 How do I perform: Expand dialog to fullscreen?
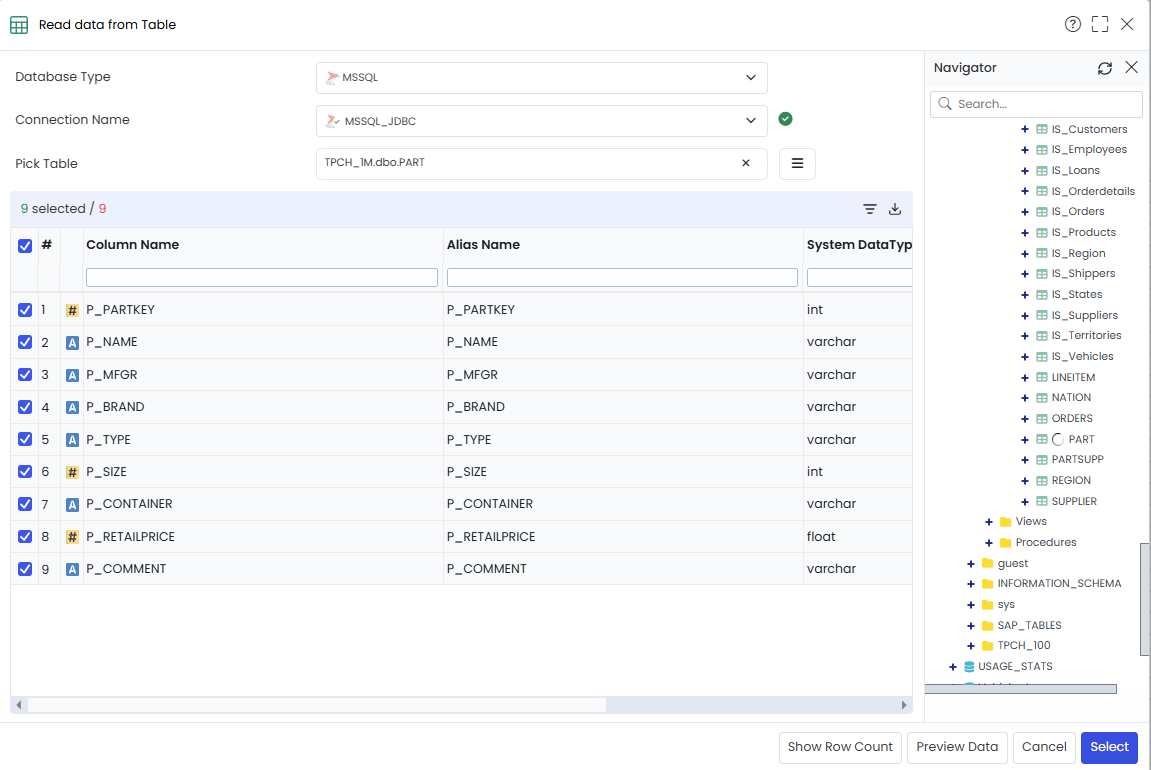pos(1100,24)
